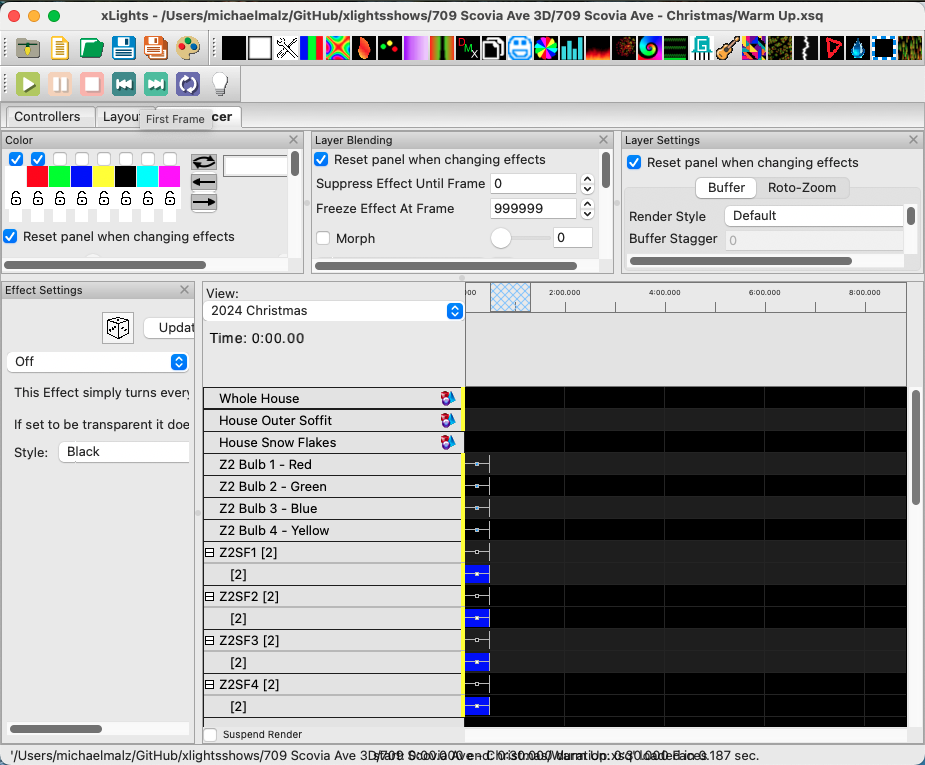Play the sequence with the green Play button
This screenshot has width=925, height=765.
pos(28,84)
